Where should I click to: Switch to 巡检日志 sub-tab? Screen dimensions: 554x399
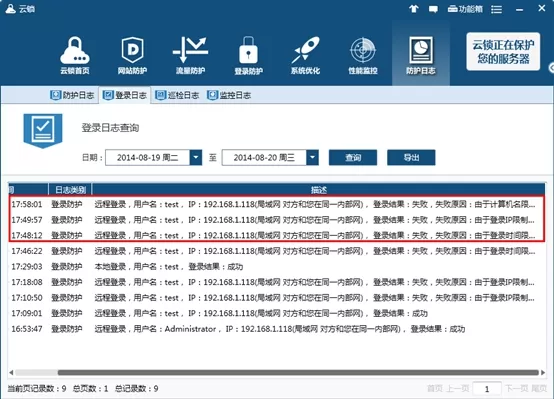pyautogui.click(x=177, y=95)
